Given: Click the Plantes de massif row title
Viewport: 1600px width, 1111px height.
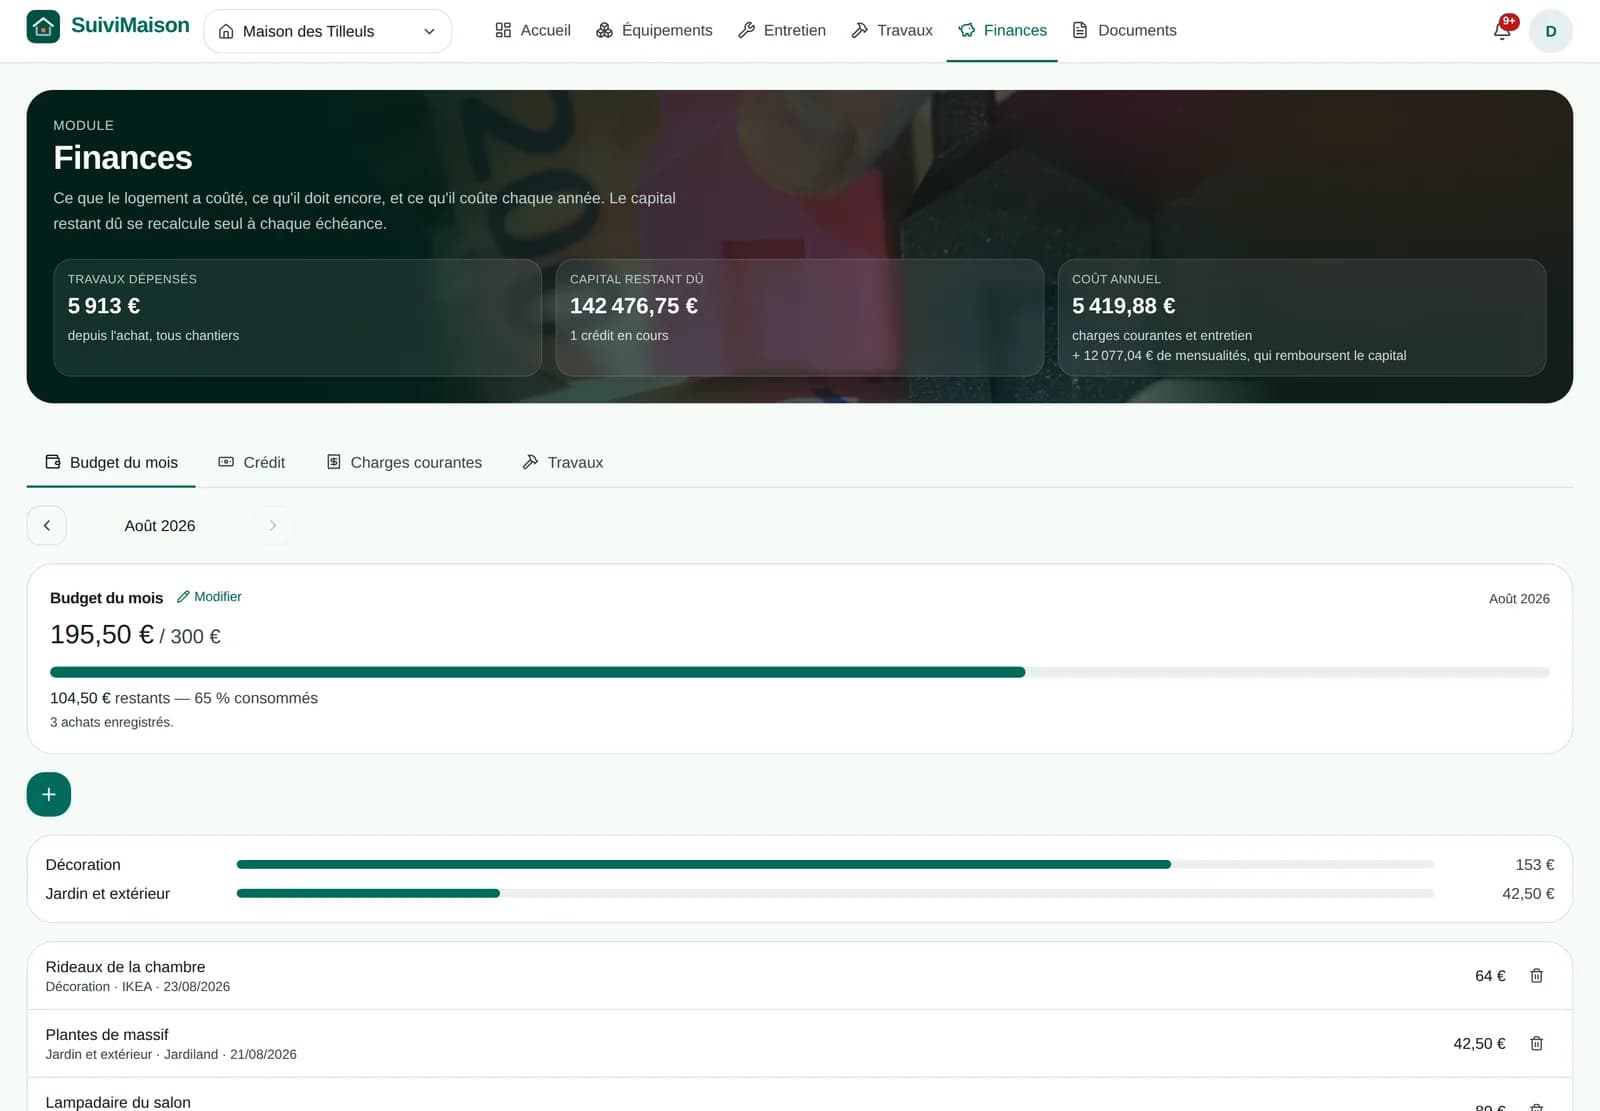Looking at the screenshot, I should point(107,1035).
